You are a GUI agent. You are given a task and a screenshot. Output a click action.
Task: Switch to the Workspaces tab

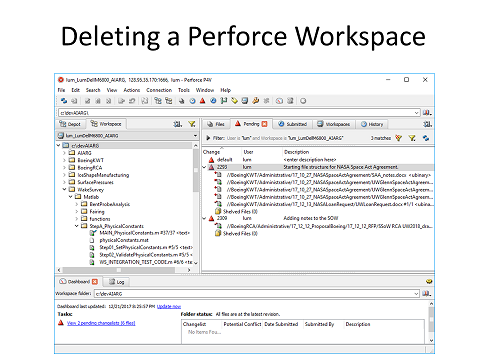(334, 124)
